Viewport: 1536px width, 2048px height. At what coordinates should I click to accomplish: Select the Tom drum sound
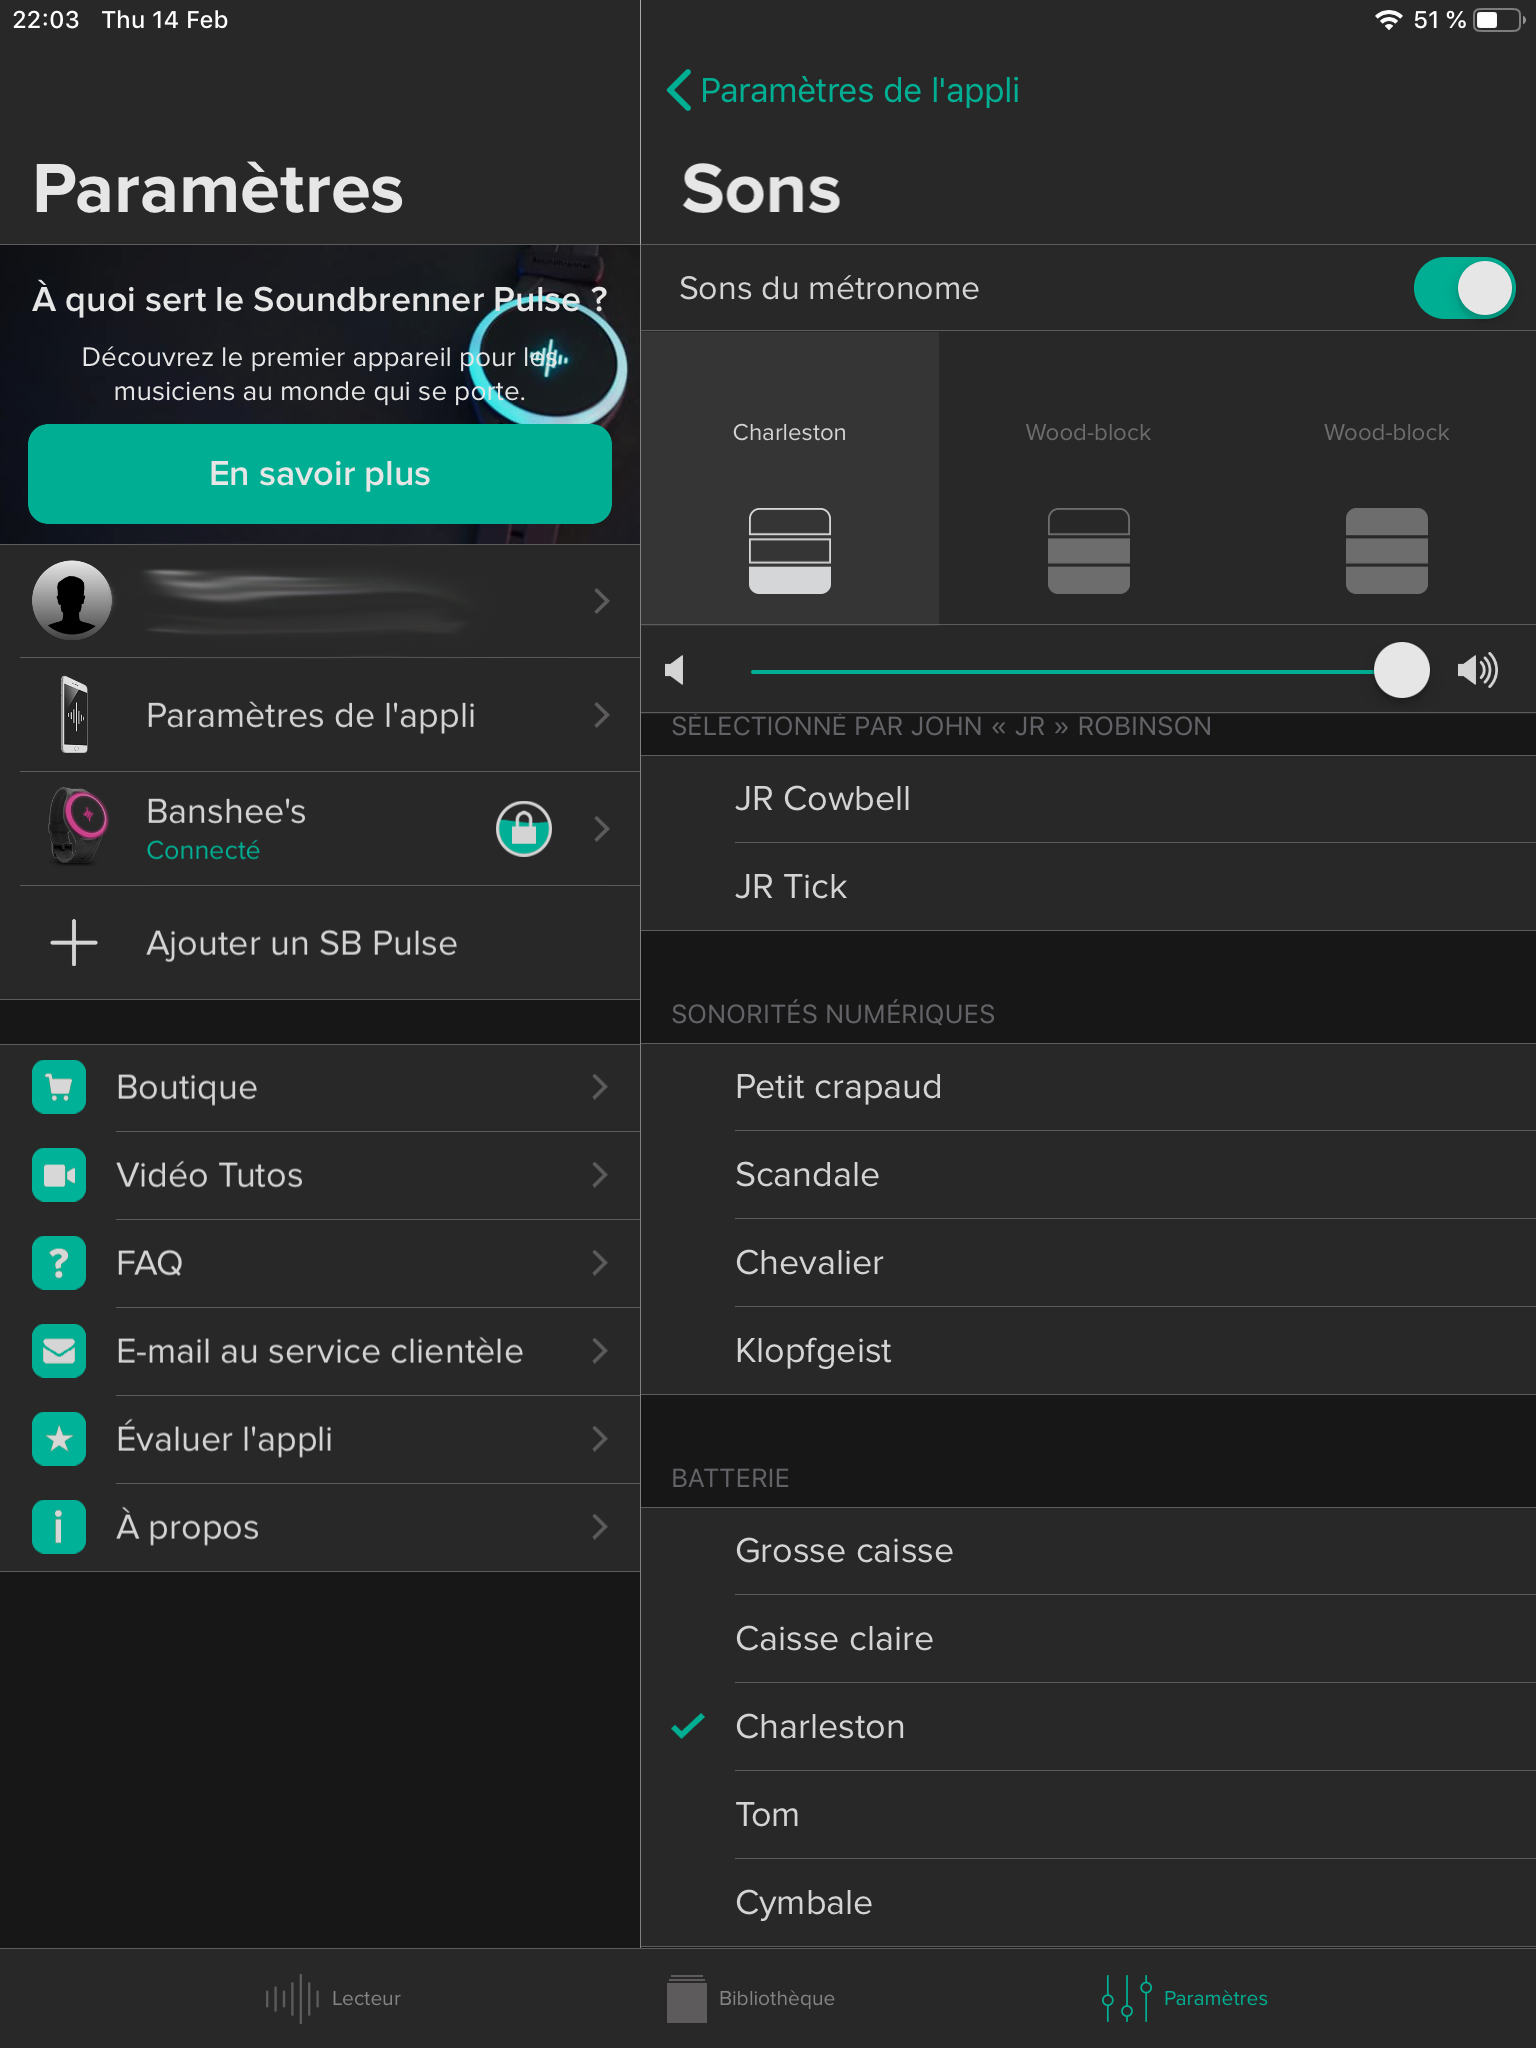pos(1088,1815)
